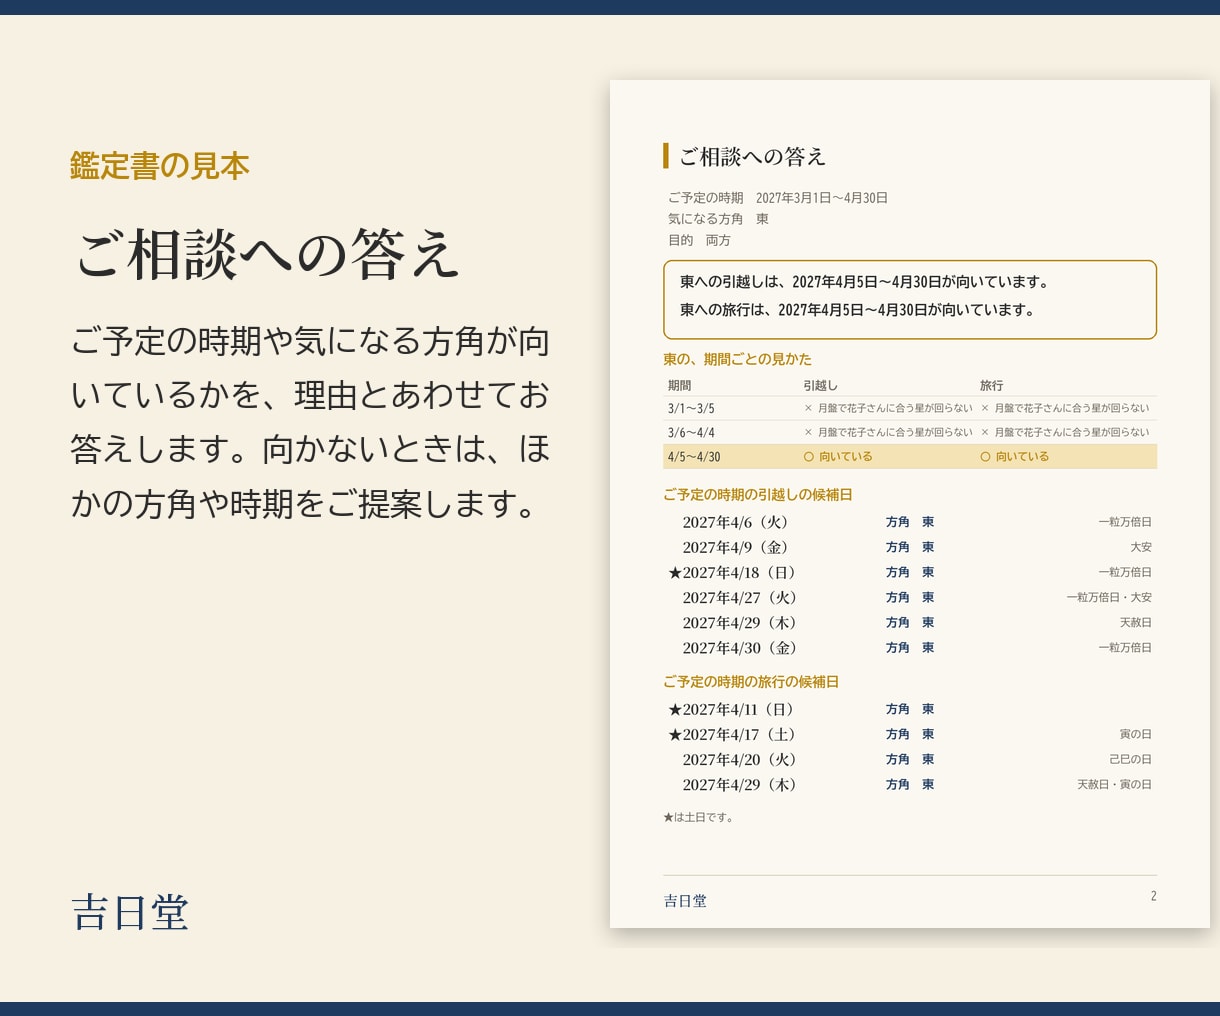Select the large ご相談への答え title on the left
Screen dimensions: 1220x1016
coord(267,253)
